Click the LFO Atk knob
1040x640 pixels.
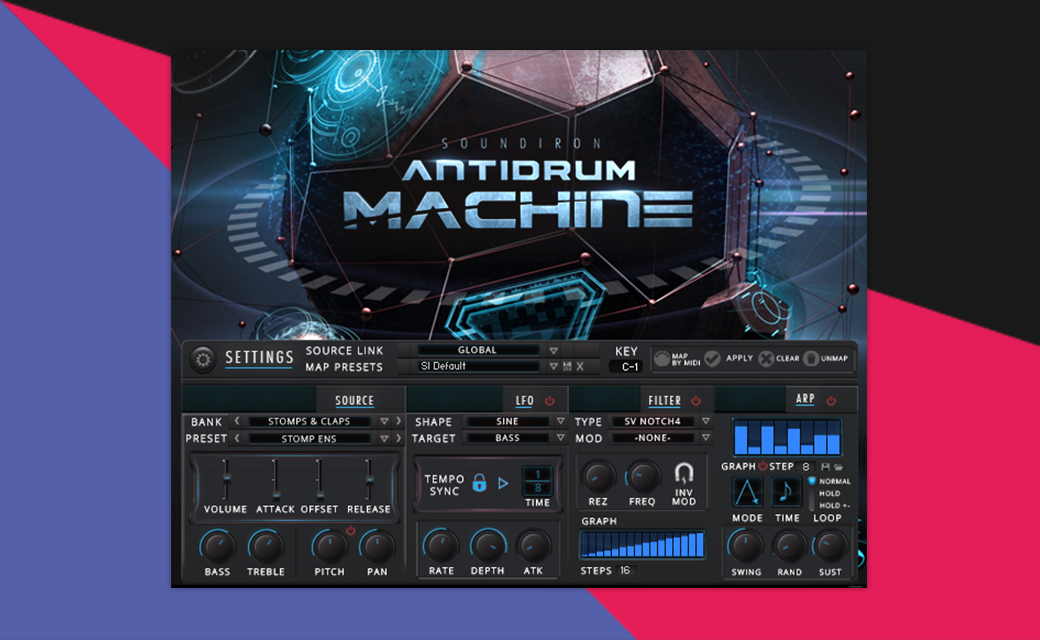pyautogui.click(x=533, y=546)
